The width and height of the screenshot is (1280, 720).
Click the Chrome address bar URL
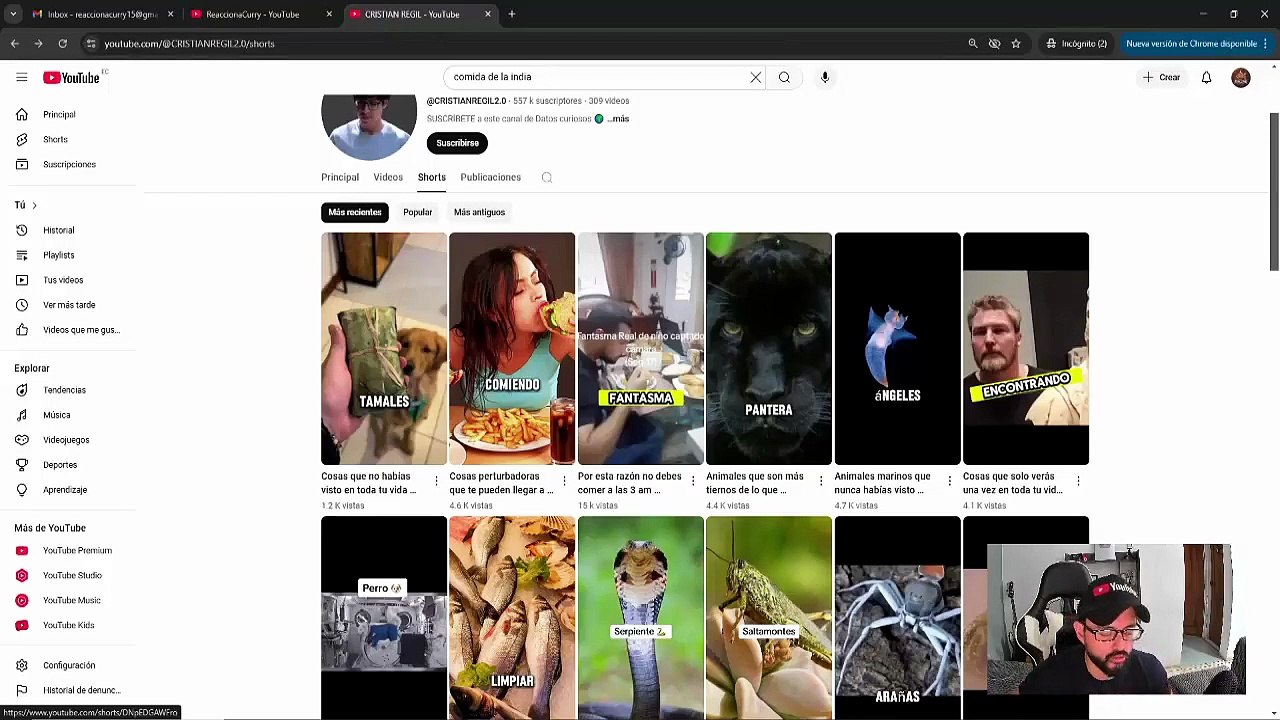(189, 43)
